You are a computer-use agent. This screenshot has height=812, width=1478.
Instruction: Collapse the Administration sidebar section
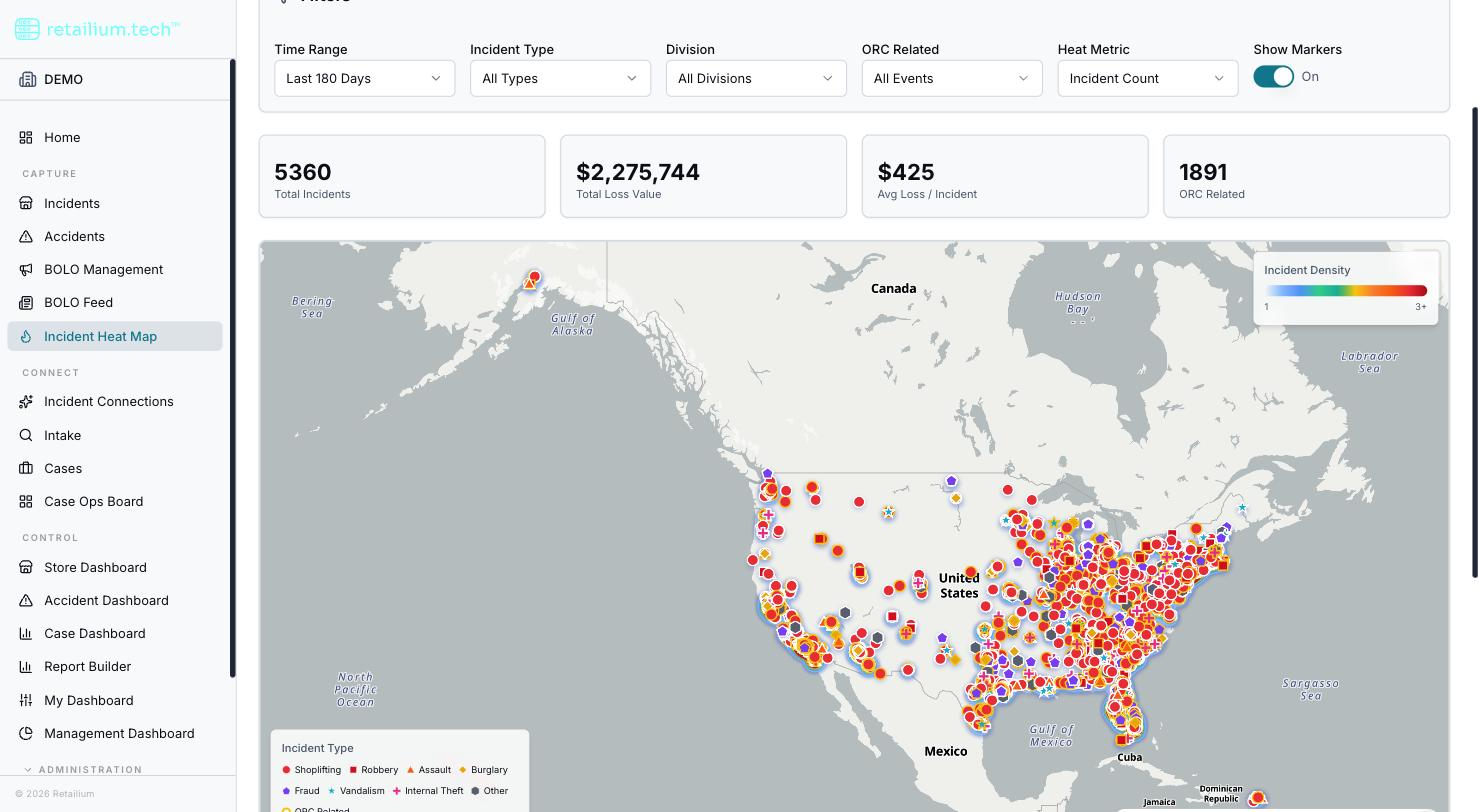pos(83,770)
